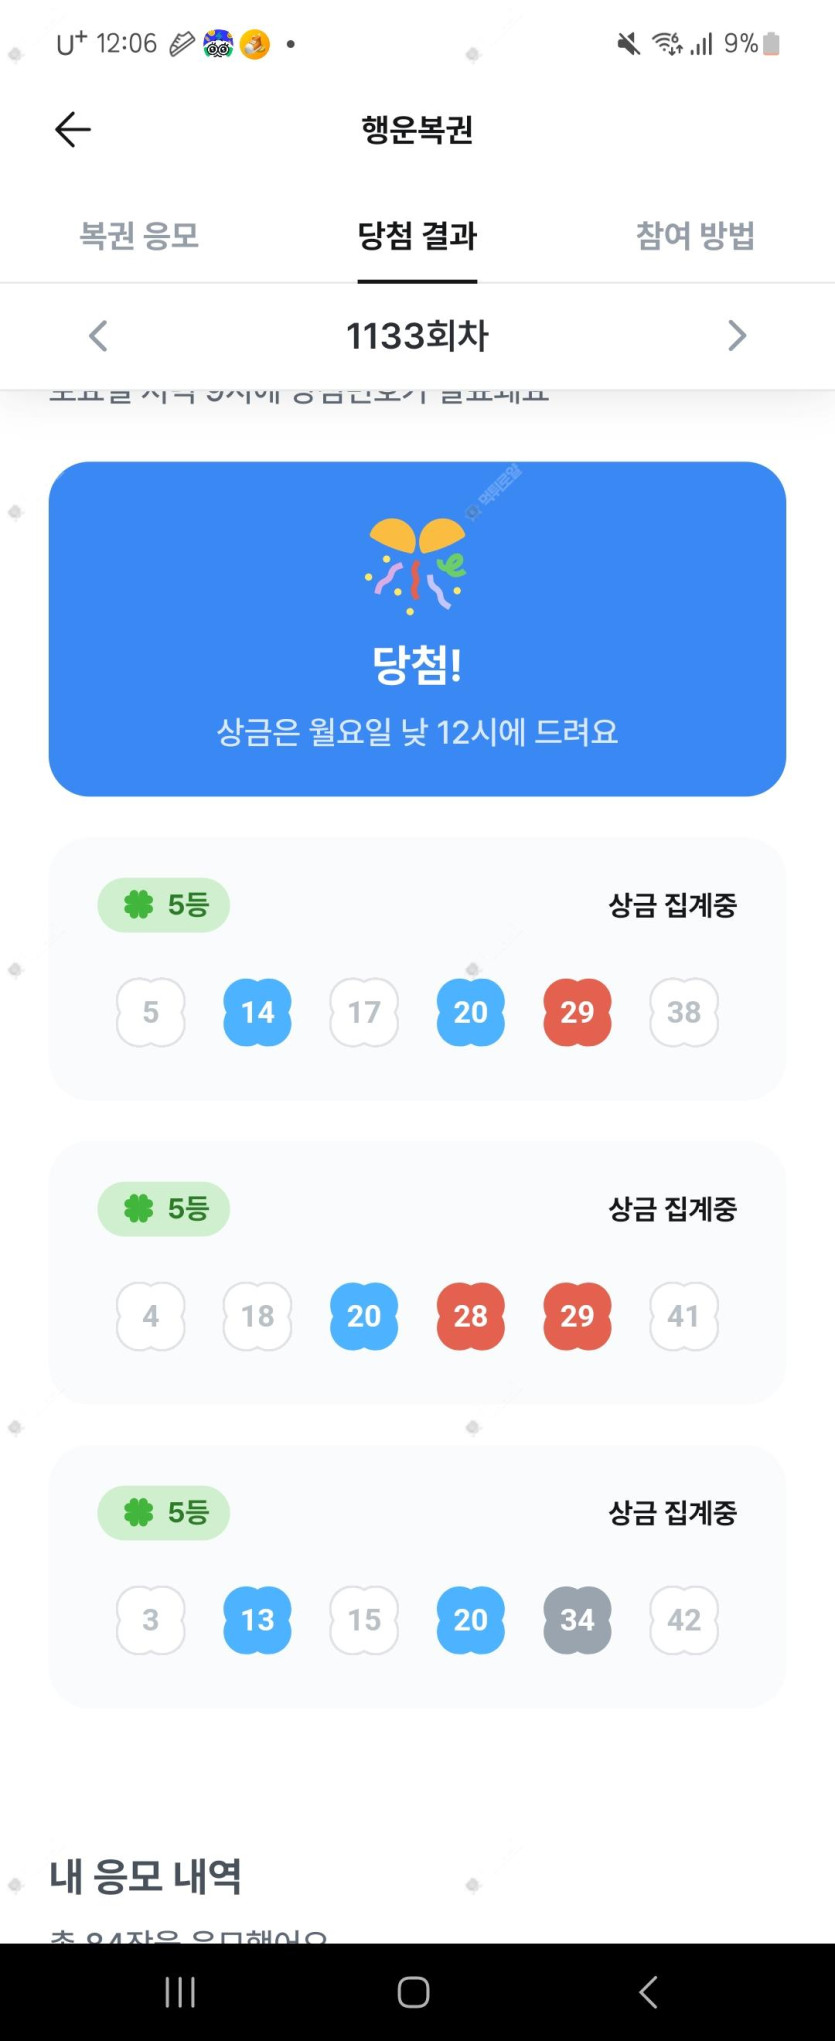
Task: Tap the back arrow in header
Action: 73,130
